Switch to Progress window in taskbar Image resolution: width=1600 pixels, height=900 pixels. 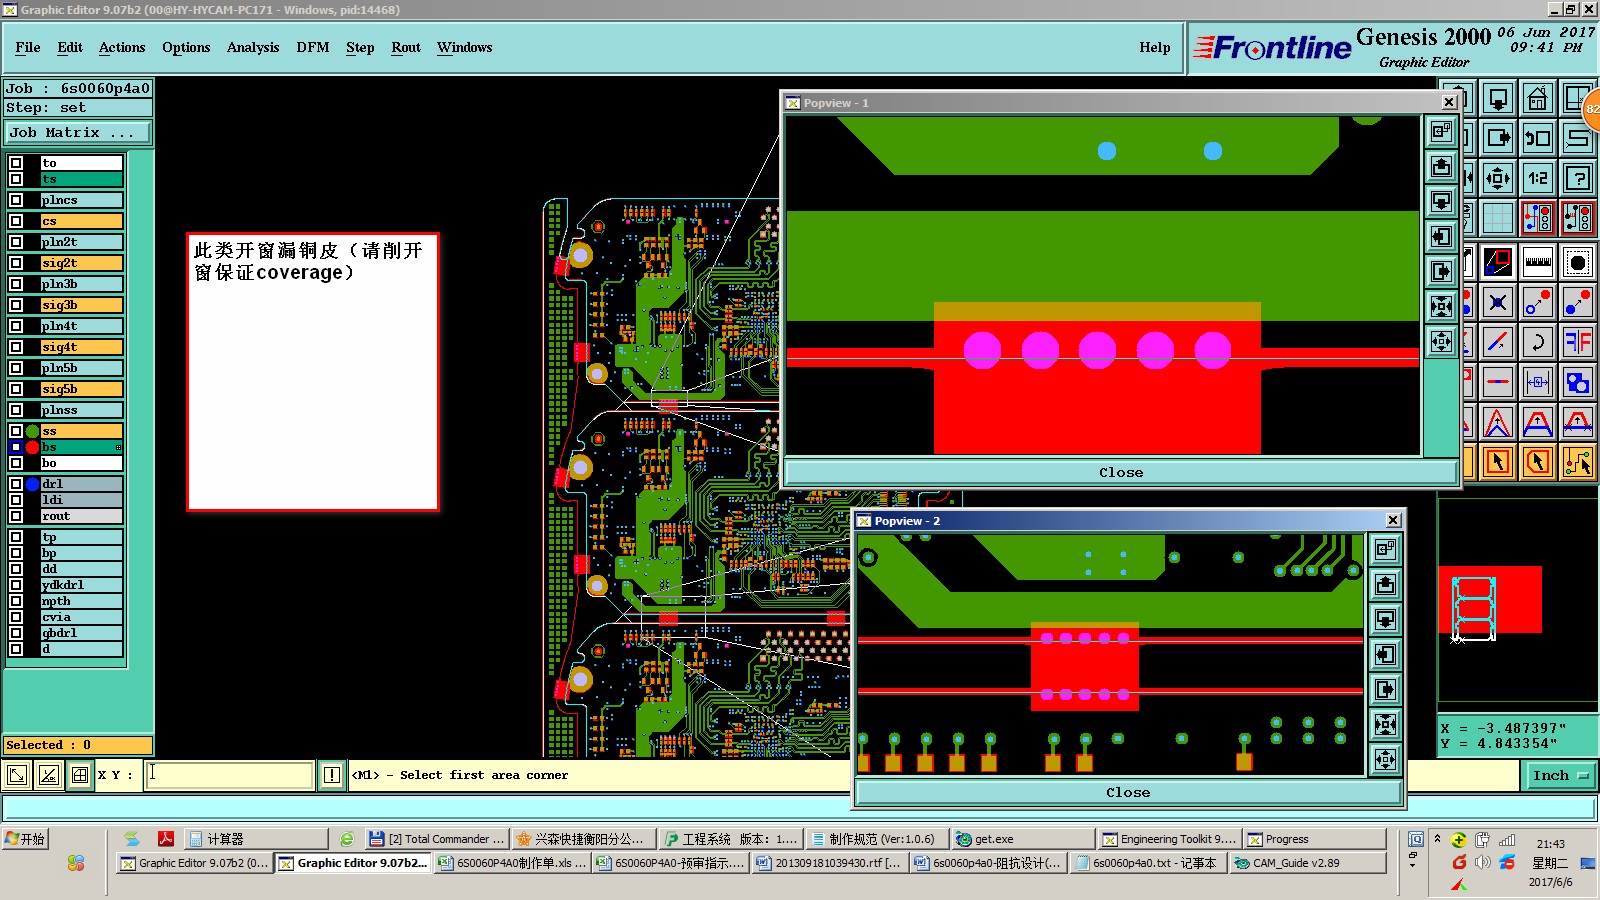(x=1314, y=839)
